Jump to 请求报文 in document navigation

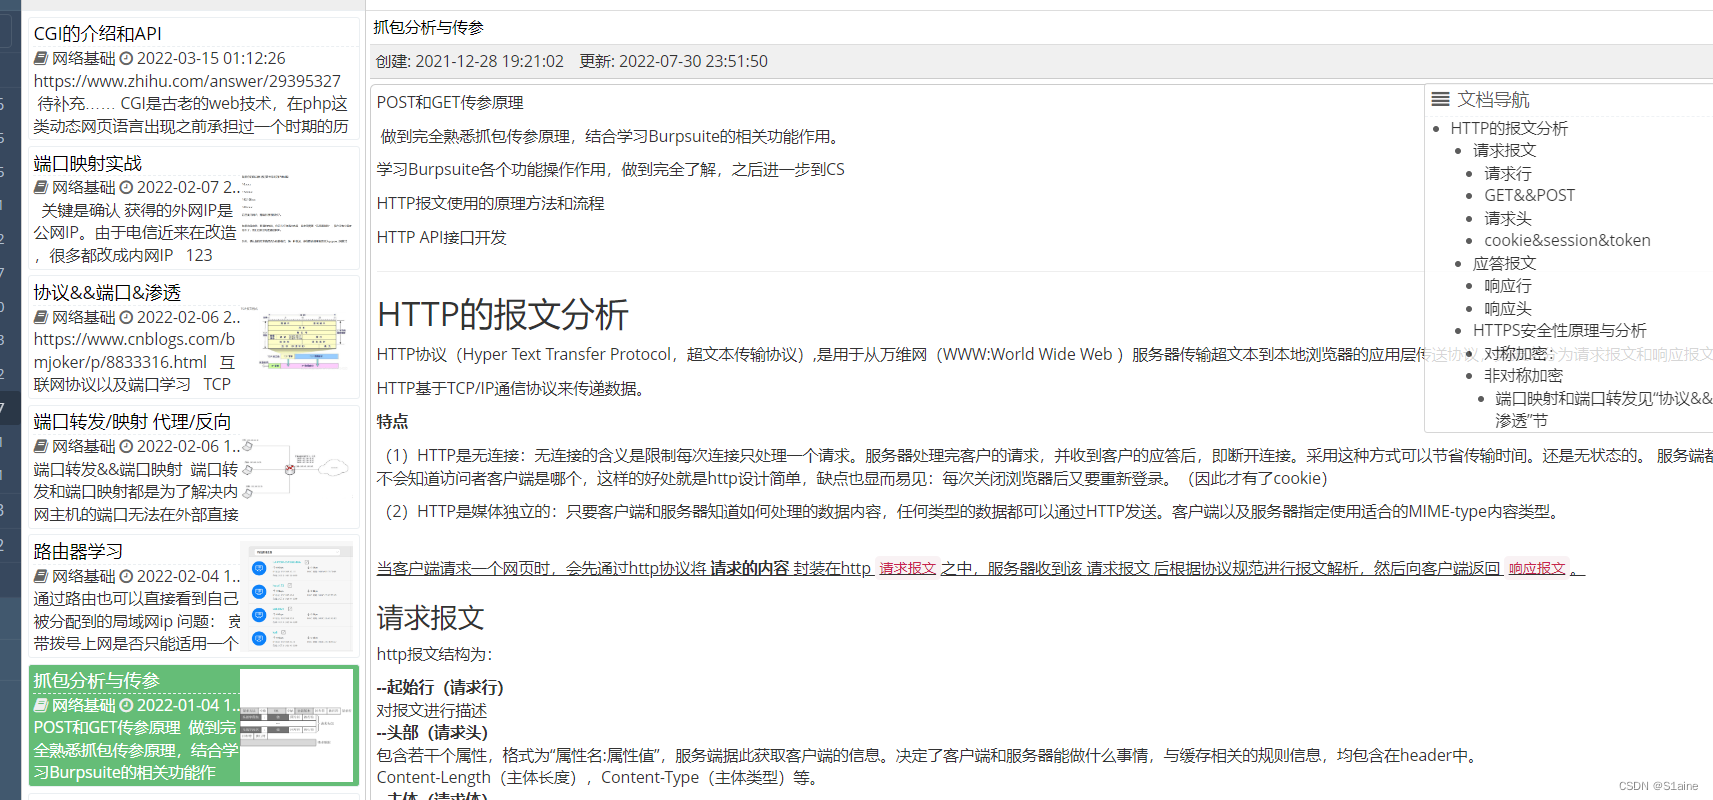(1504, 150)
